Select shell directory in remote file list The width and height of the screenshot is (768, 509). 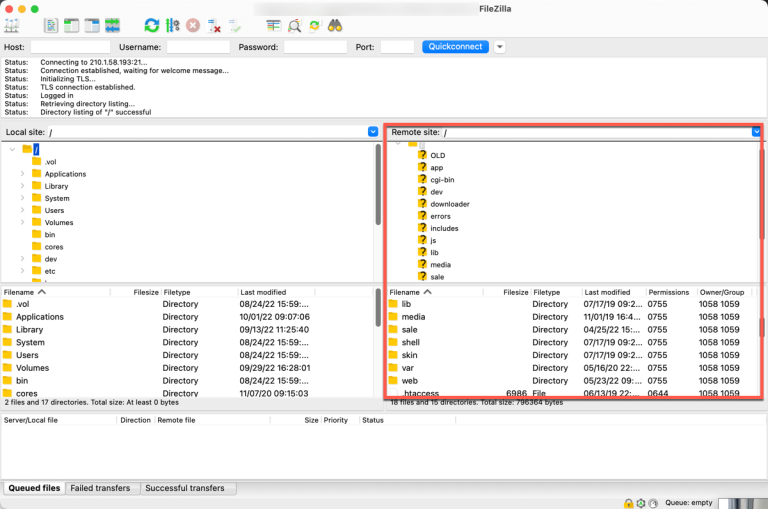click(x=572, y=342)
